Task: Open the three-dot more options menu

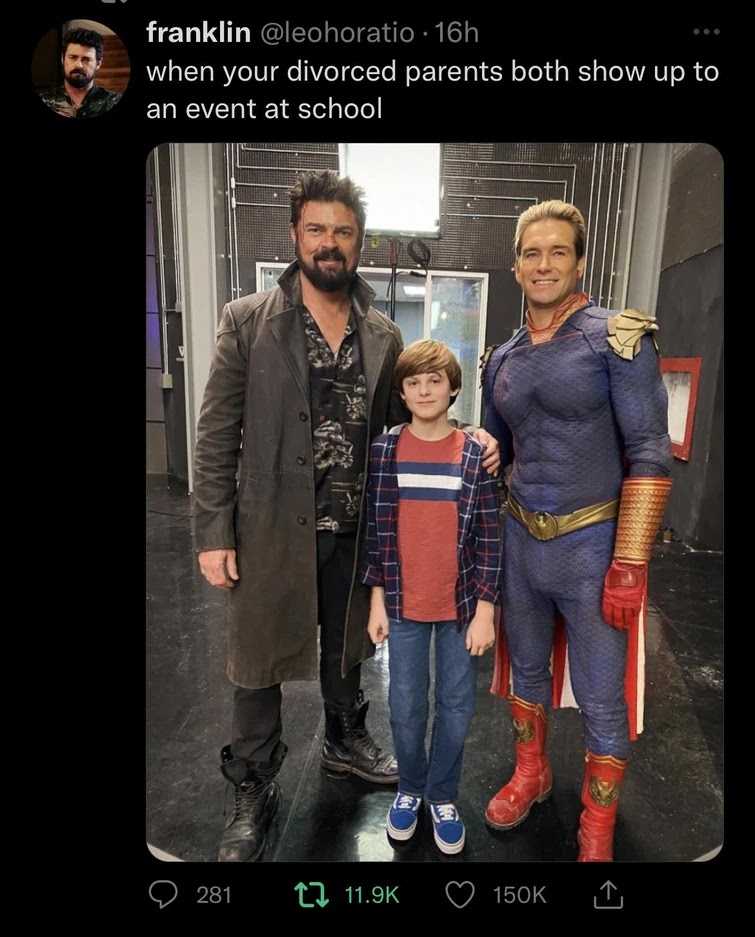Action: point(706,31)
